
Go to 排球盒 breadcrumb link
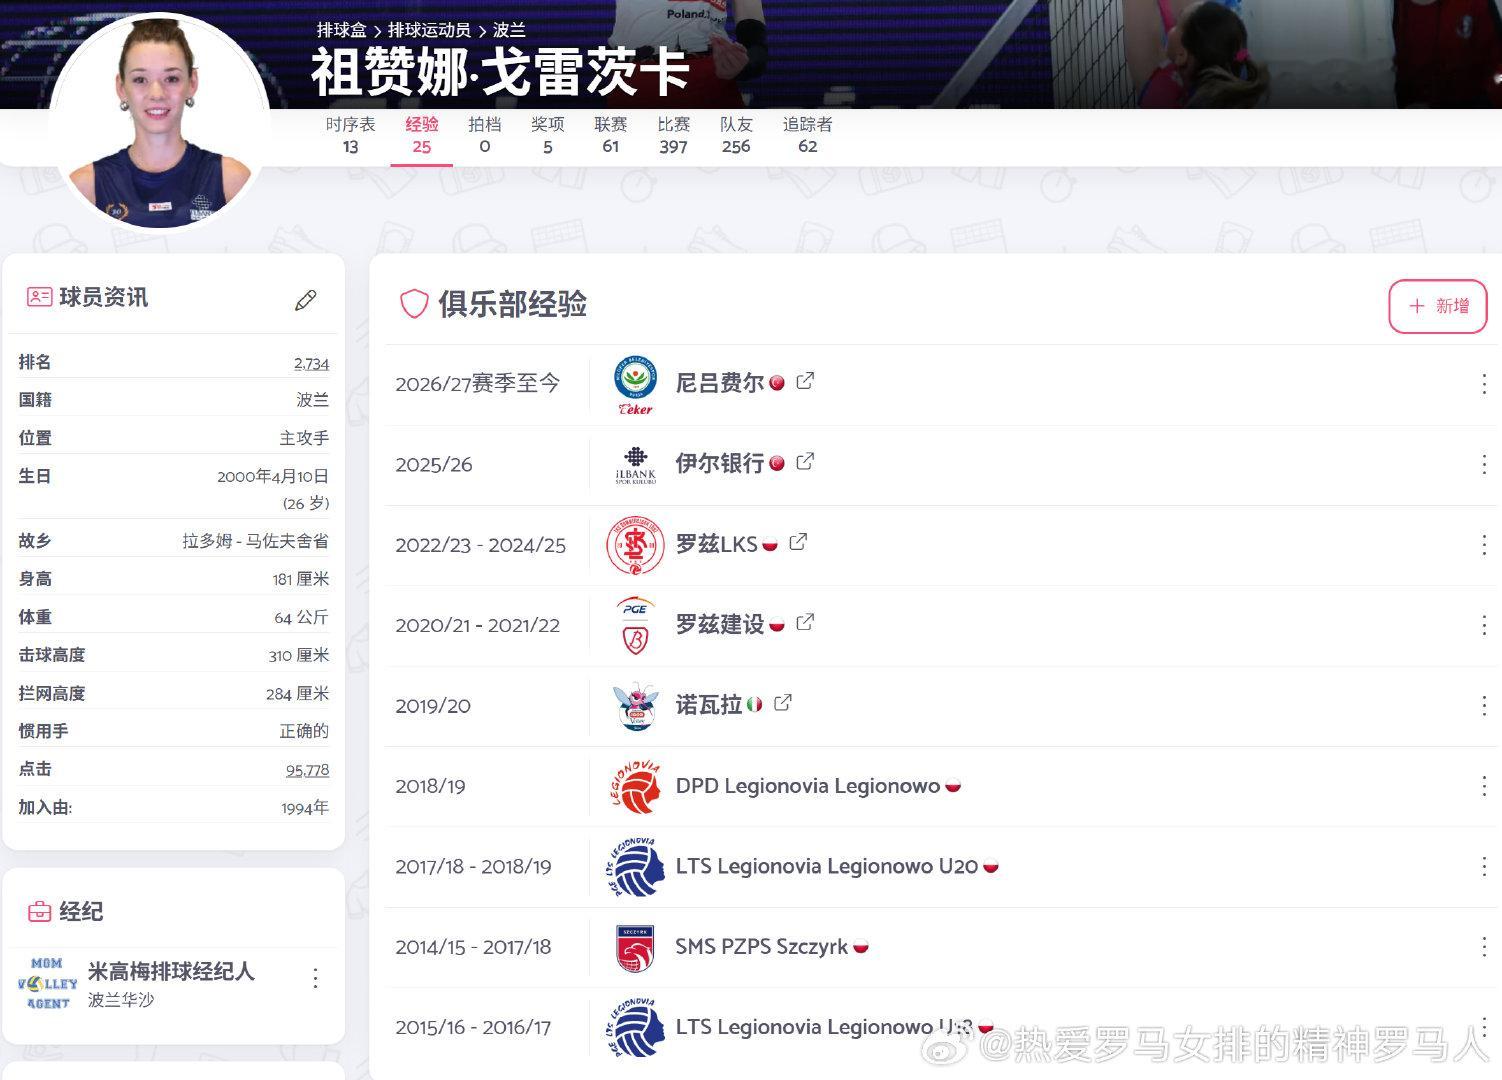coord(342,30)
